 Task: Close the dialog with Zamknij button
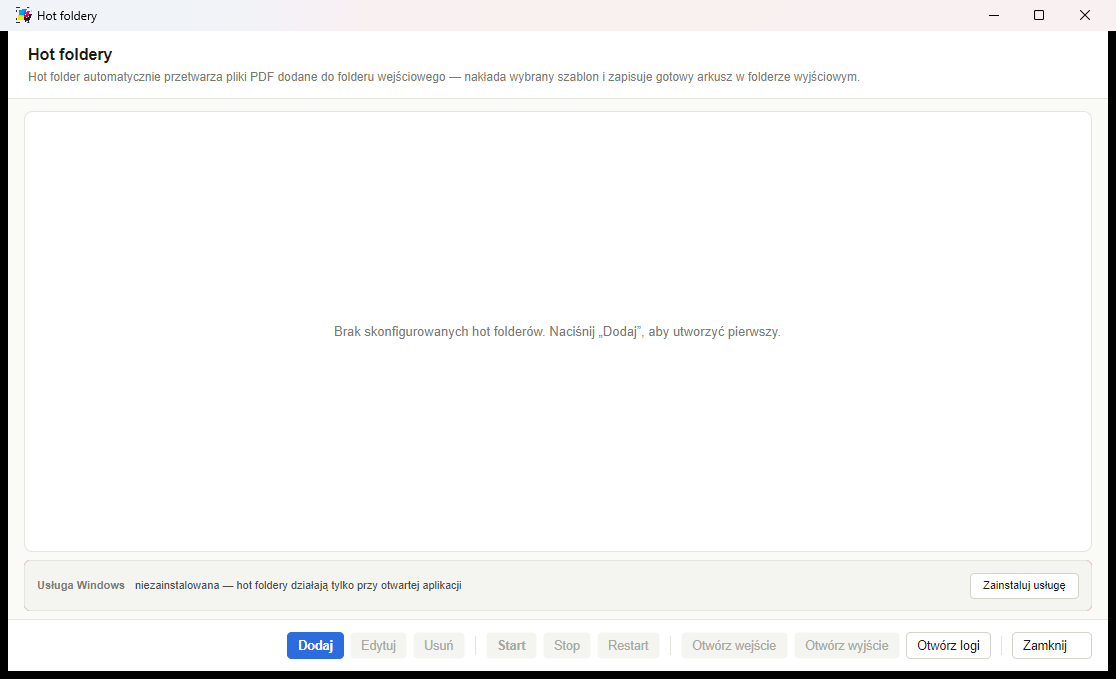click(1051, 646)
